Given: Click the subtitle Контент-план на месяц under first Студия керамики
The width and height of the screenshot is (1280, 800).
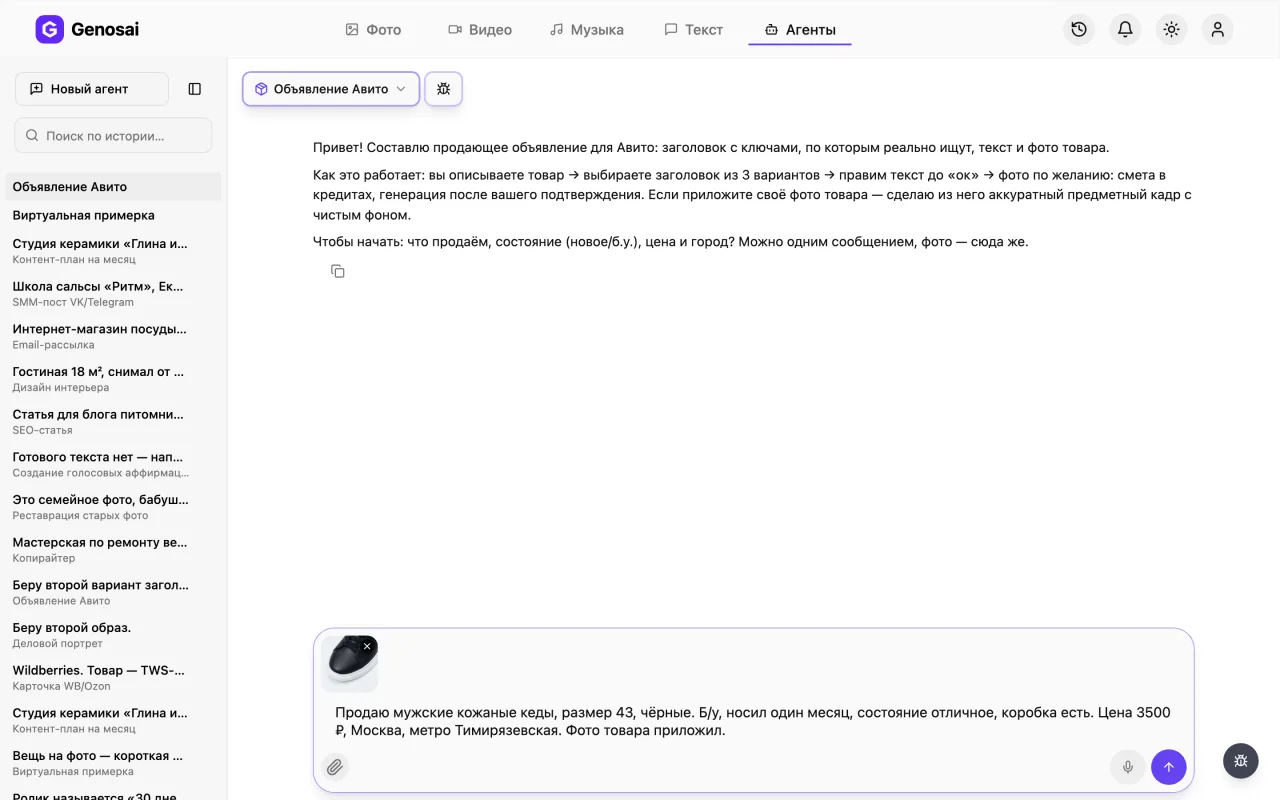Looking at the screenshot, I should point(74,259).
